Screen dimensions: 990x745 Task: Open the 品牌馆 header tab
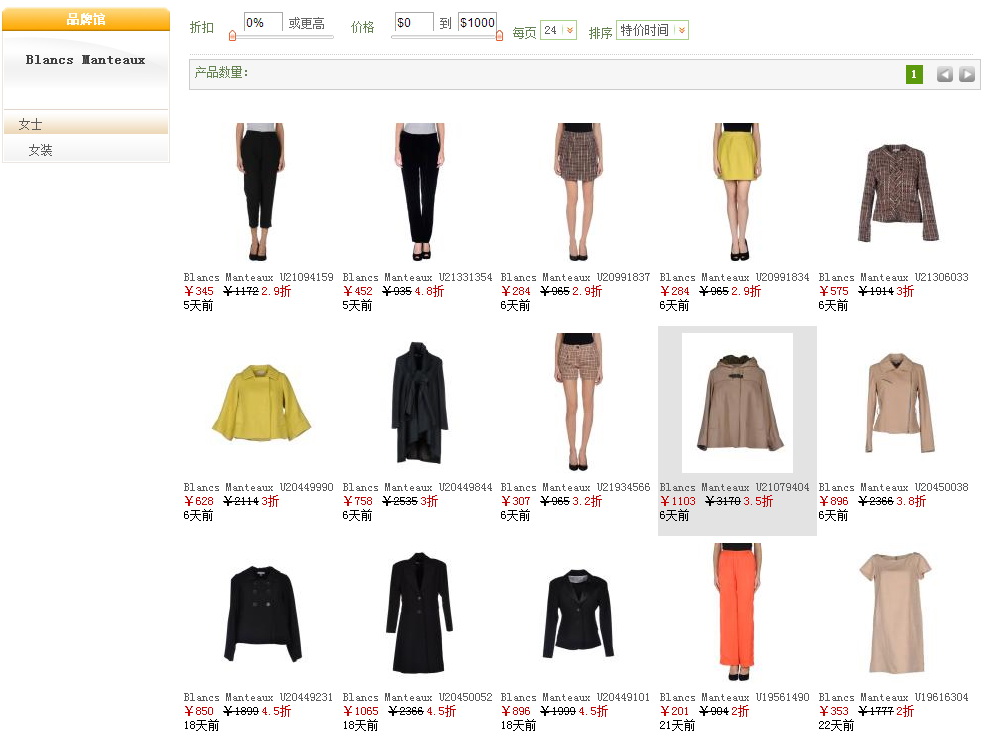click(86, 20)
